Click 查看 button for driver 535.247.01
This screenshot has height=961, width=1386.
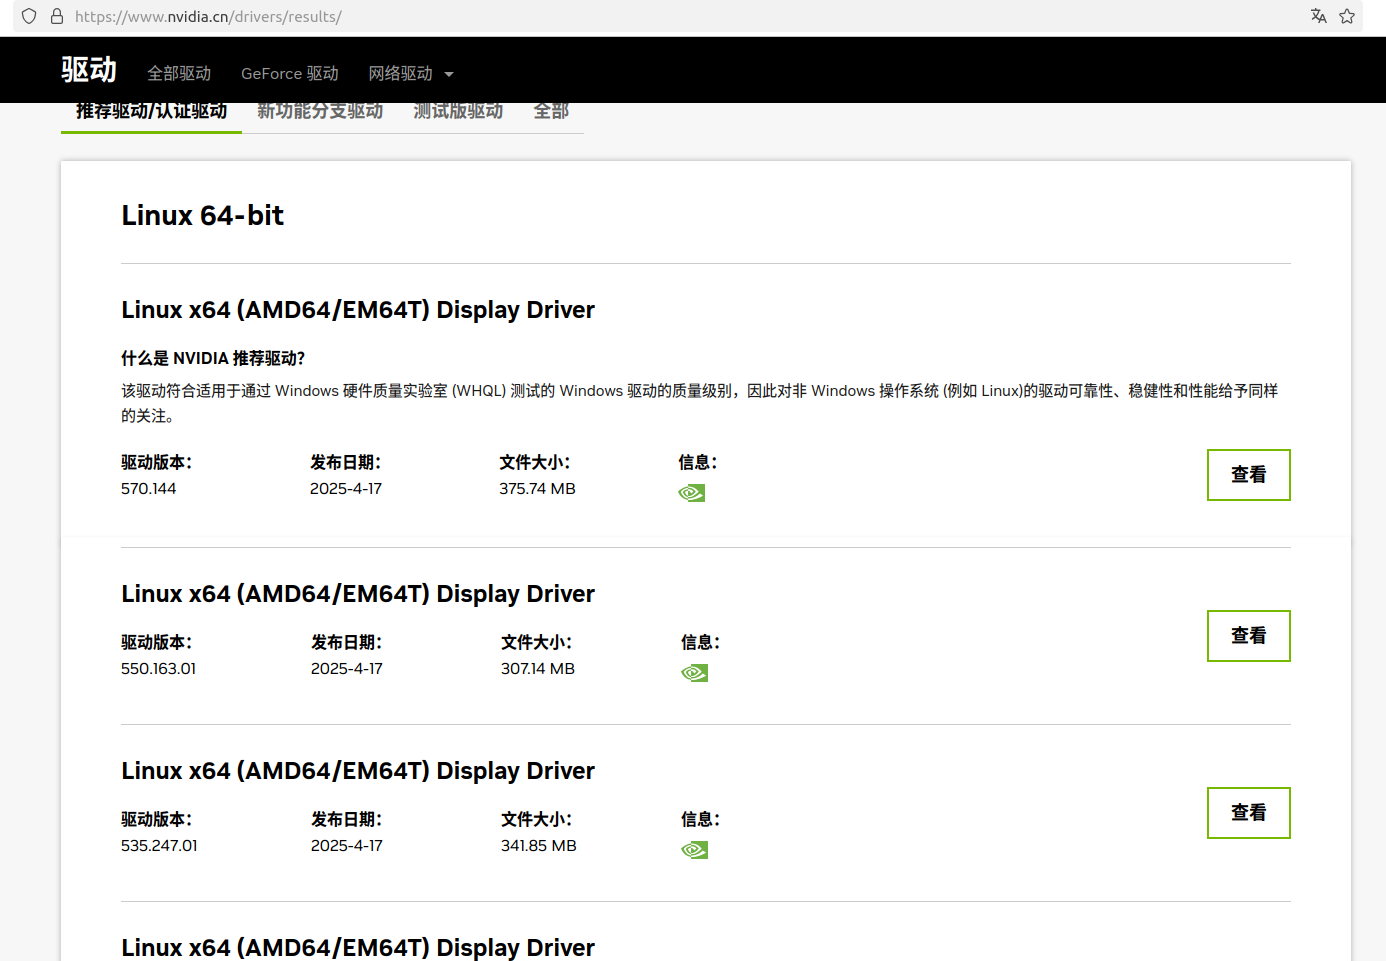1249,813
